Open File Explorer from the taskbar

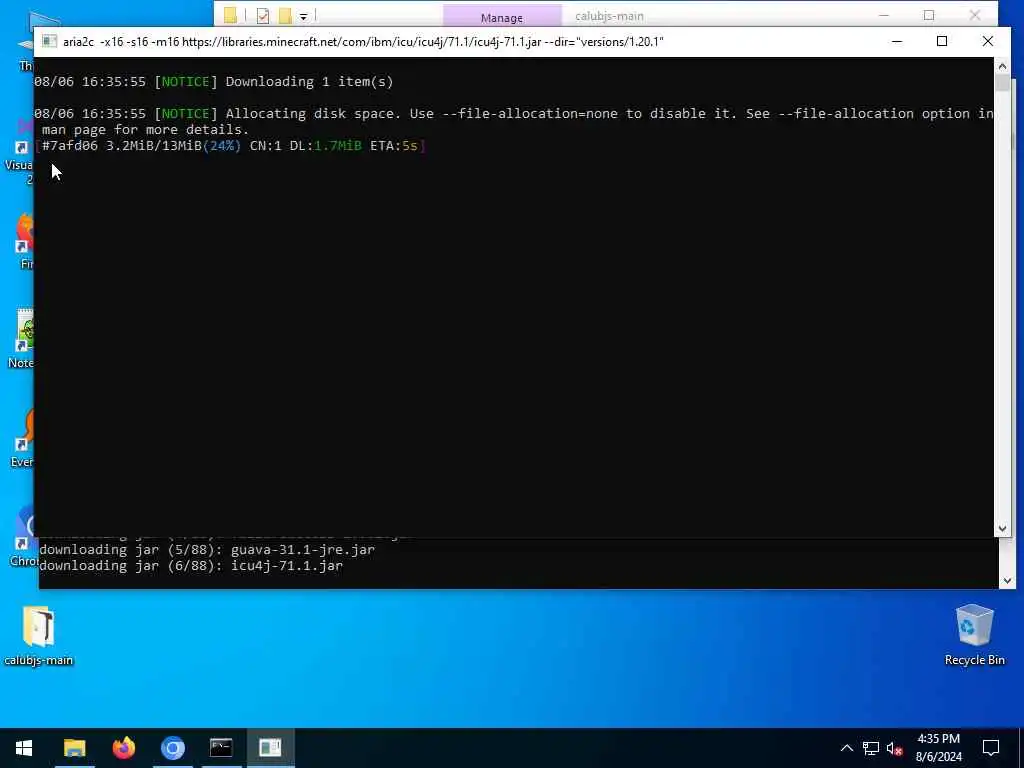pos(74,748)
